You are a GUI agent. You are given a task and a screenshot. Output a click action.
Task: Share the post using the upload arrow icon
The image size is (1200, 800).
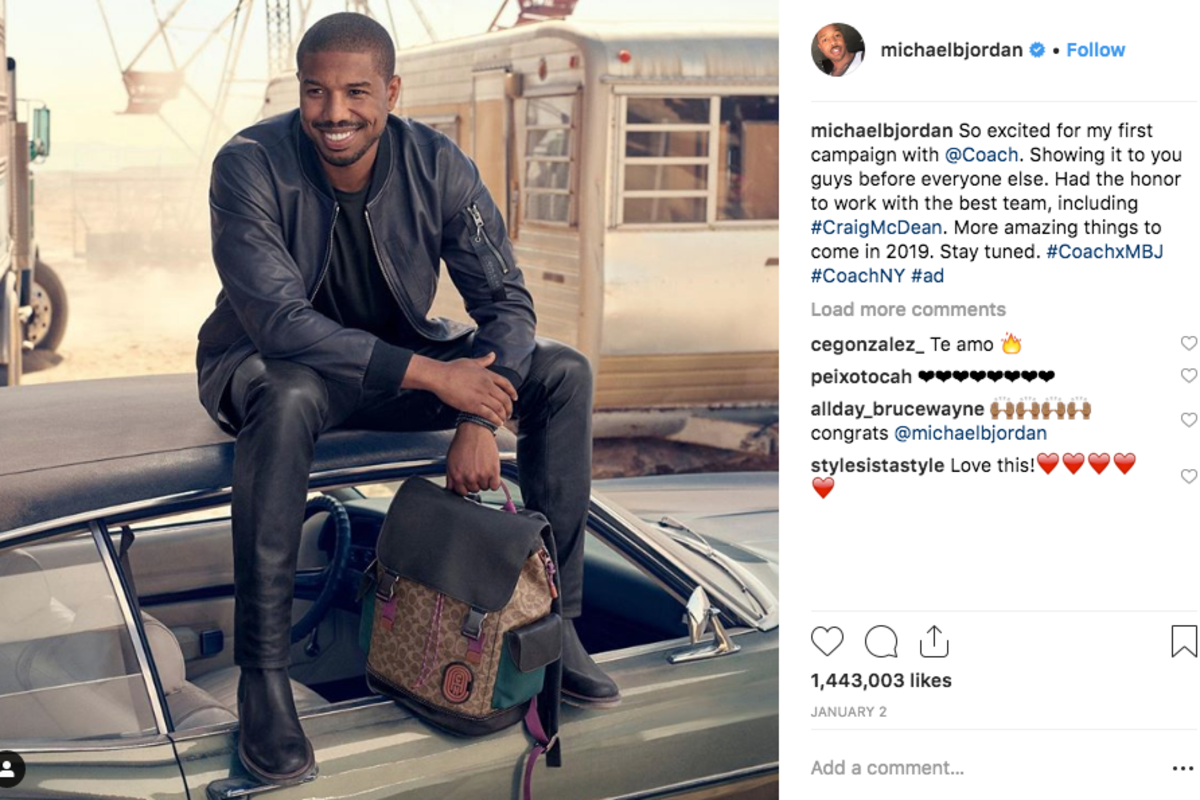(x=933, y=641)
